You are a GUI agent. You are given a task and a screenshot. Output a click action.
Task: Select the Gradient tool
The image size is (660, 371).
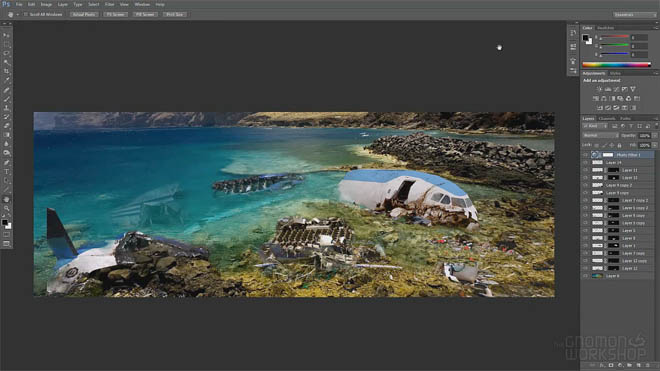[x=6, y=135]
